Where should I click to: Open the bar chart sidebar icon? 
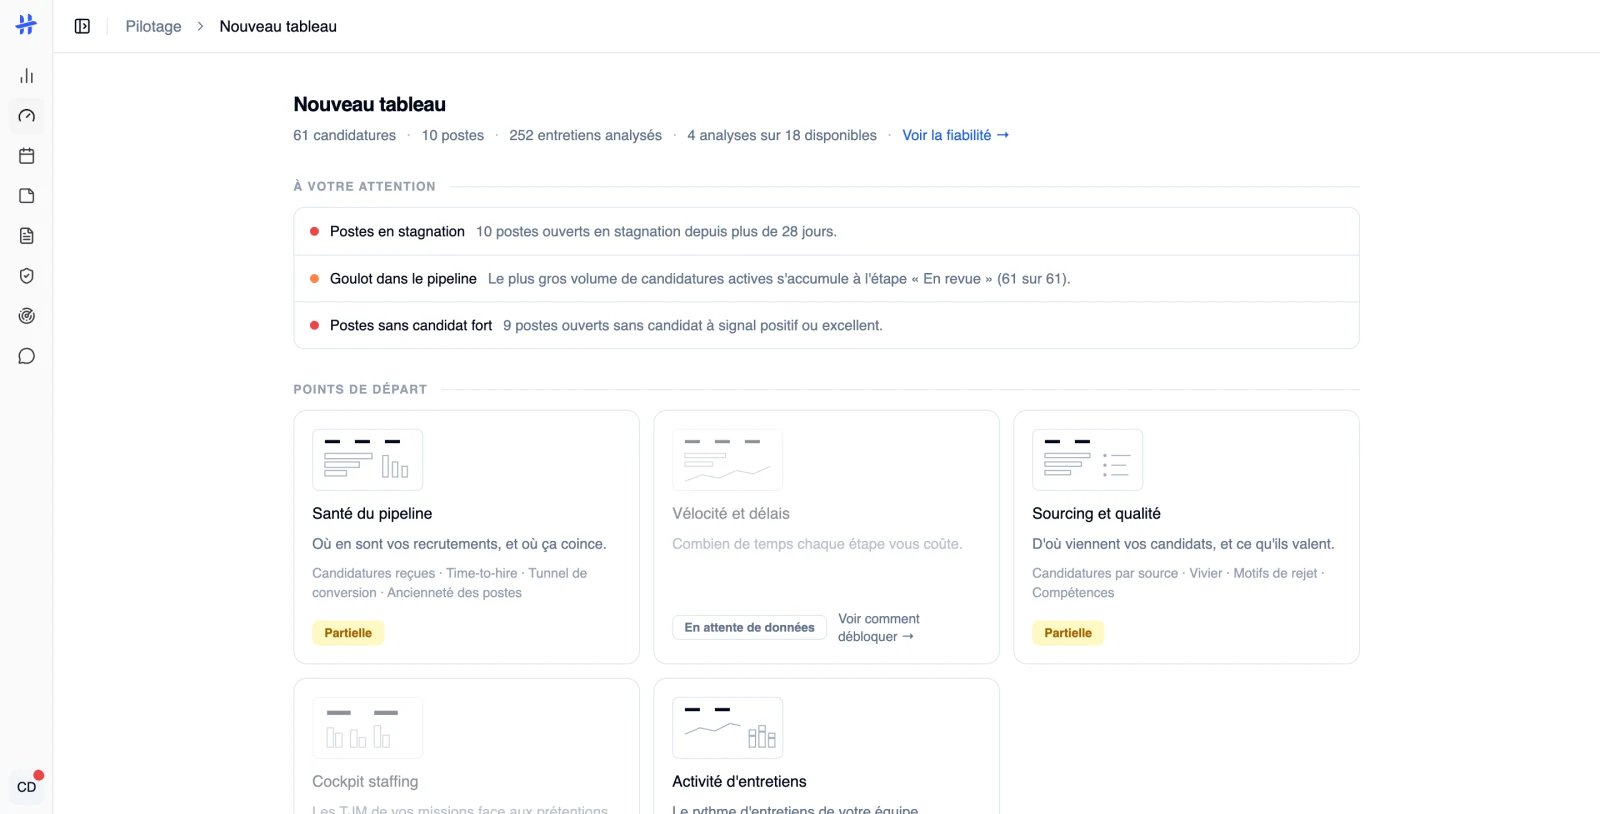[x=27, y=76]
